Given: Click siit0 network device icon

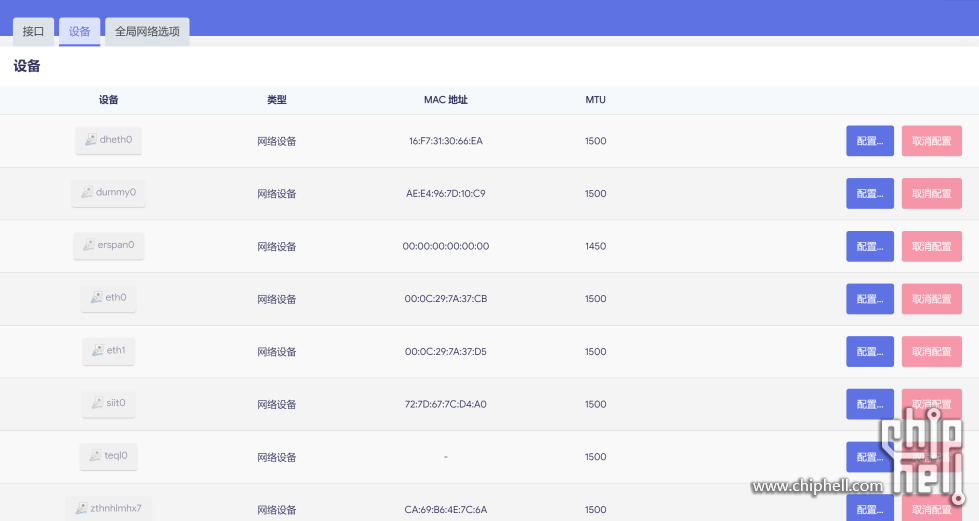Looking at the screenshot, I should pos(97,402).
